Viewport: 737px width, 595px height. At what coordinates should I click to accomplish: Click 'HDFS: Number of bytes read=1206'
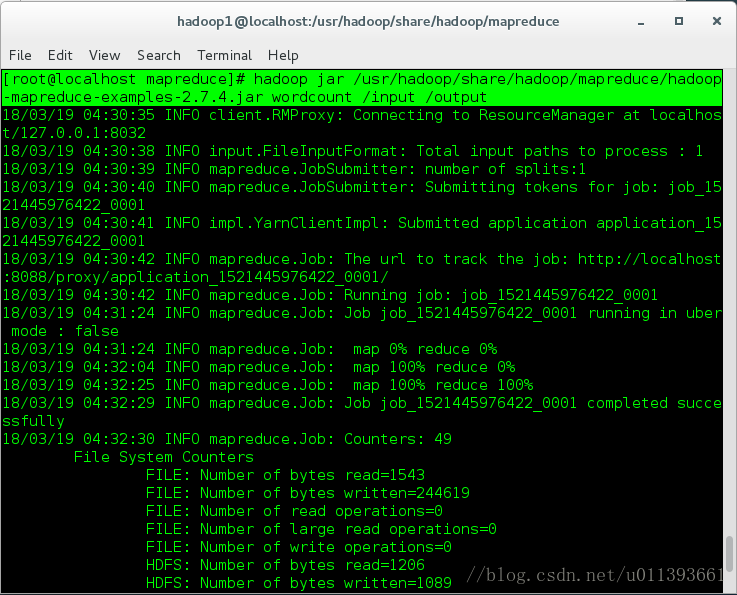tap(285, 565)
